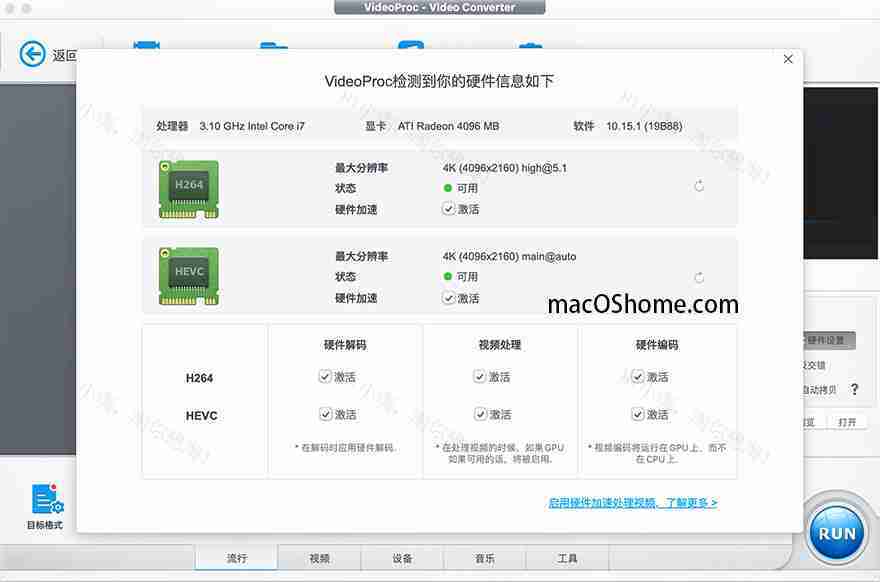The height and width of the screenshot is (582, 880).
Task: Toggle 激活 under HEVC 硬件解码 column
Action: tap(325, 413)
